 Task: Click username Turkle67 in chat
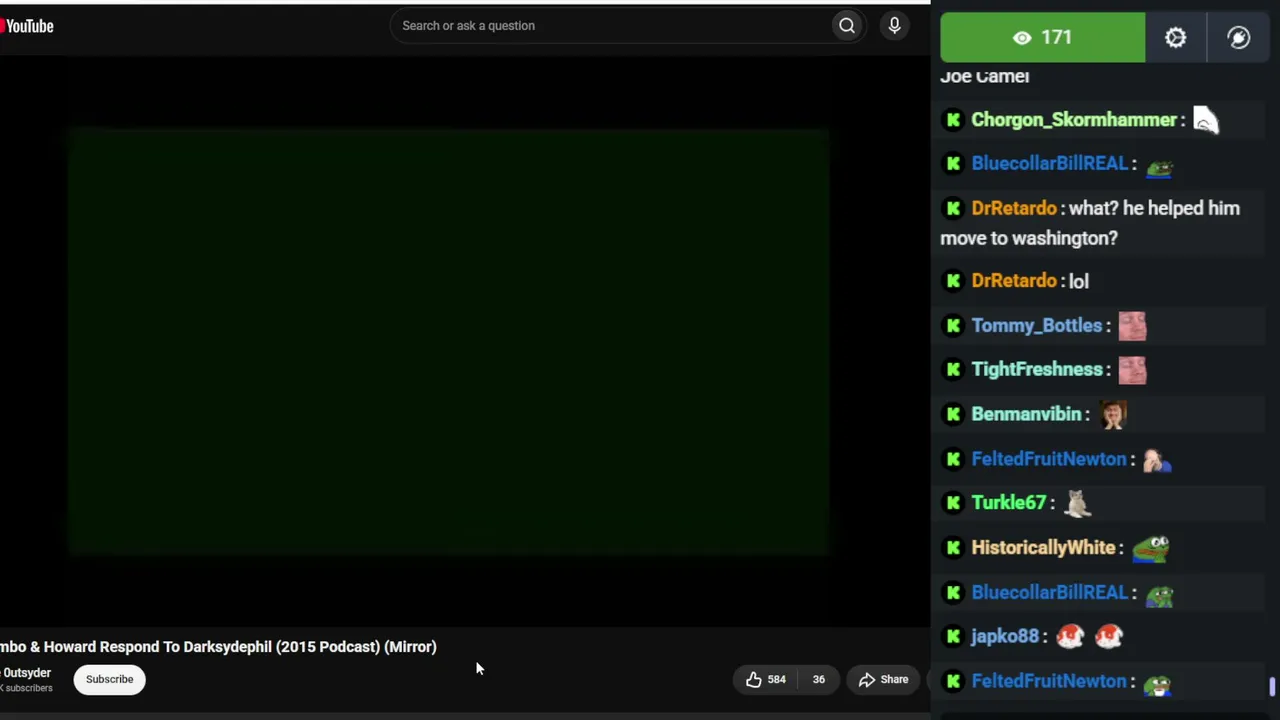(x=1008, y=503)
